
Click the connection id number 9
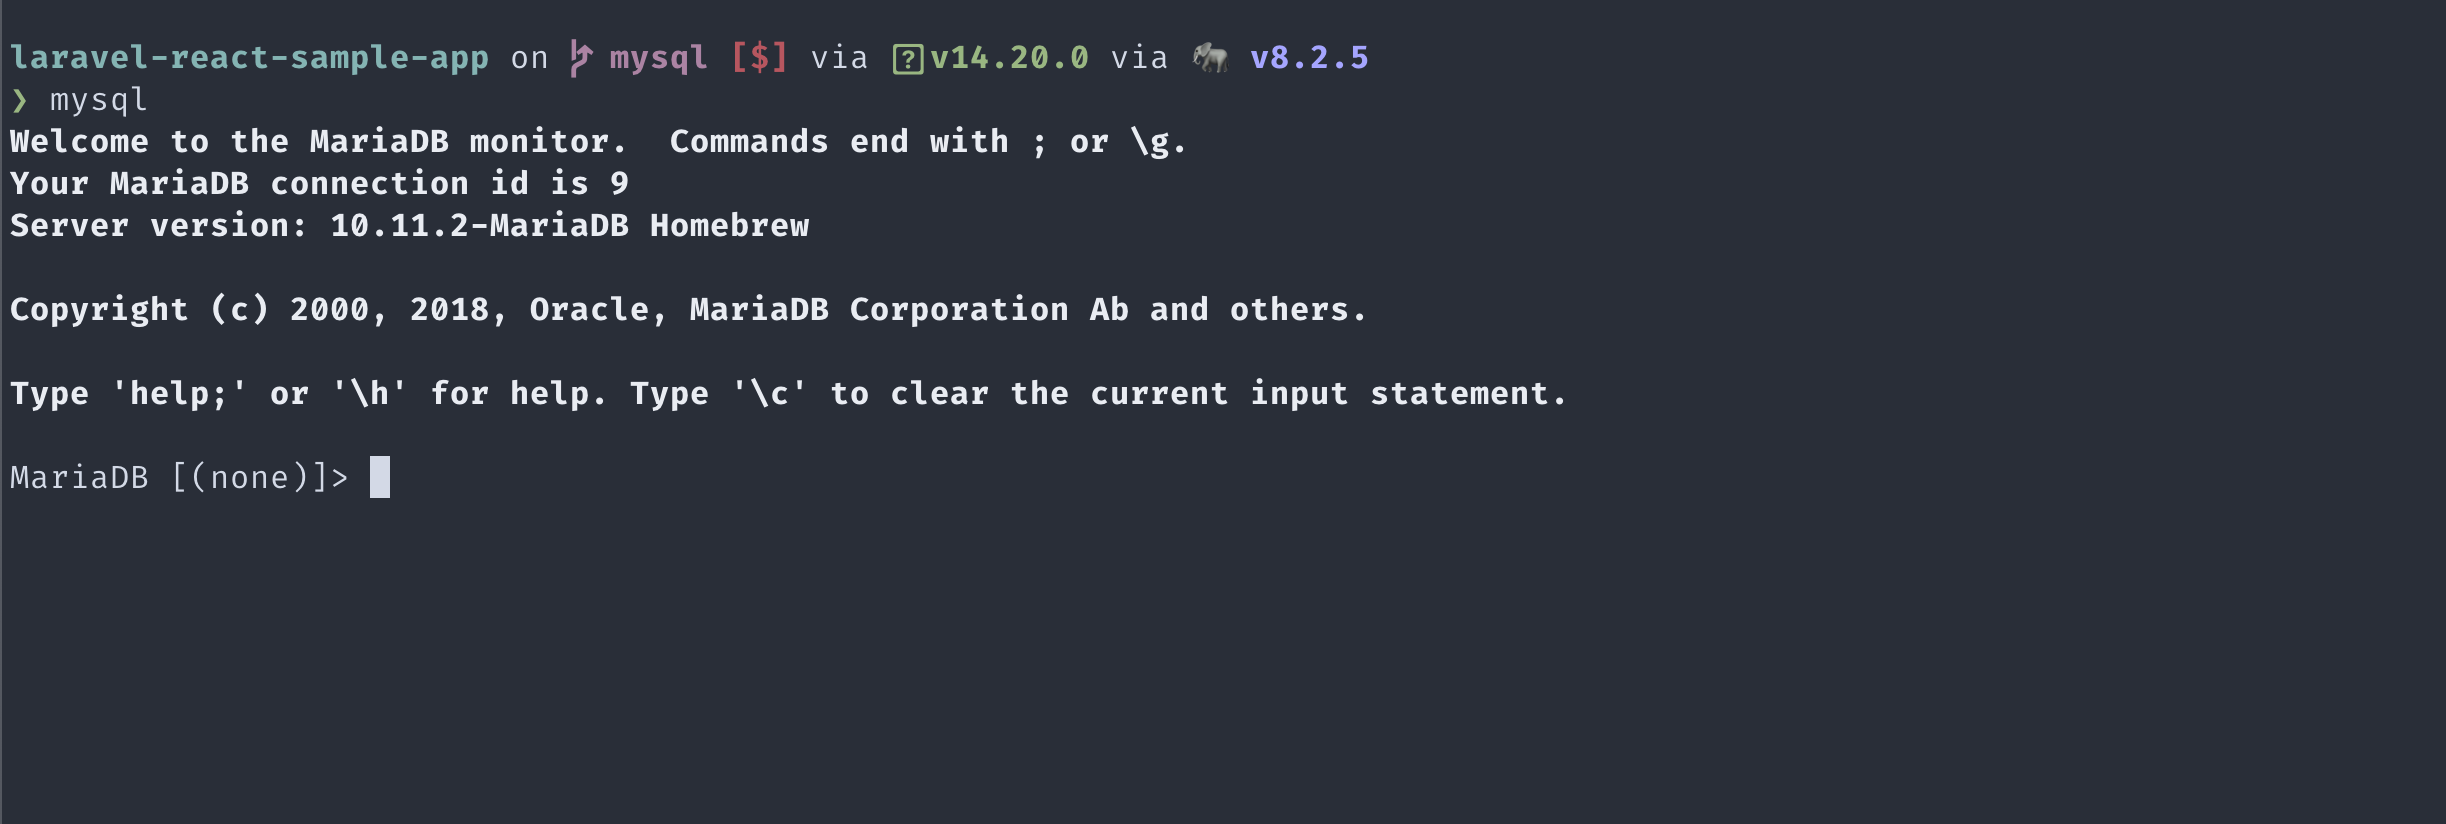[620, 184]
